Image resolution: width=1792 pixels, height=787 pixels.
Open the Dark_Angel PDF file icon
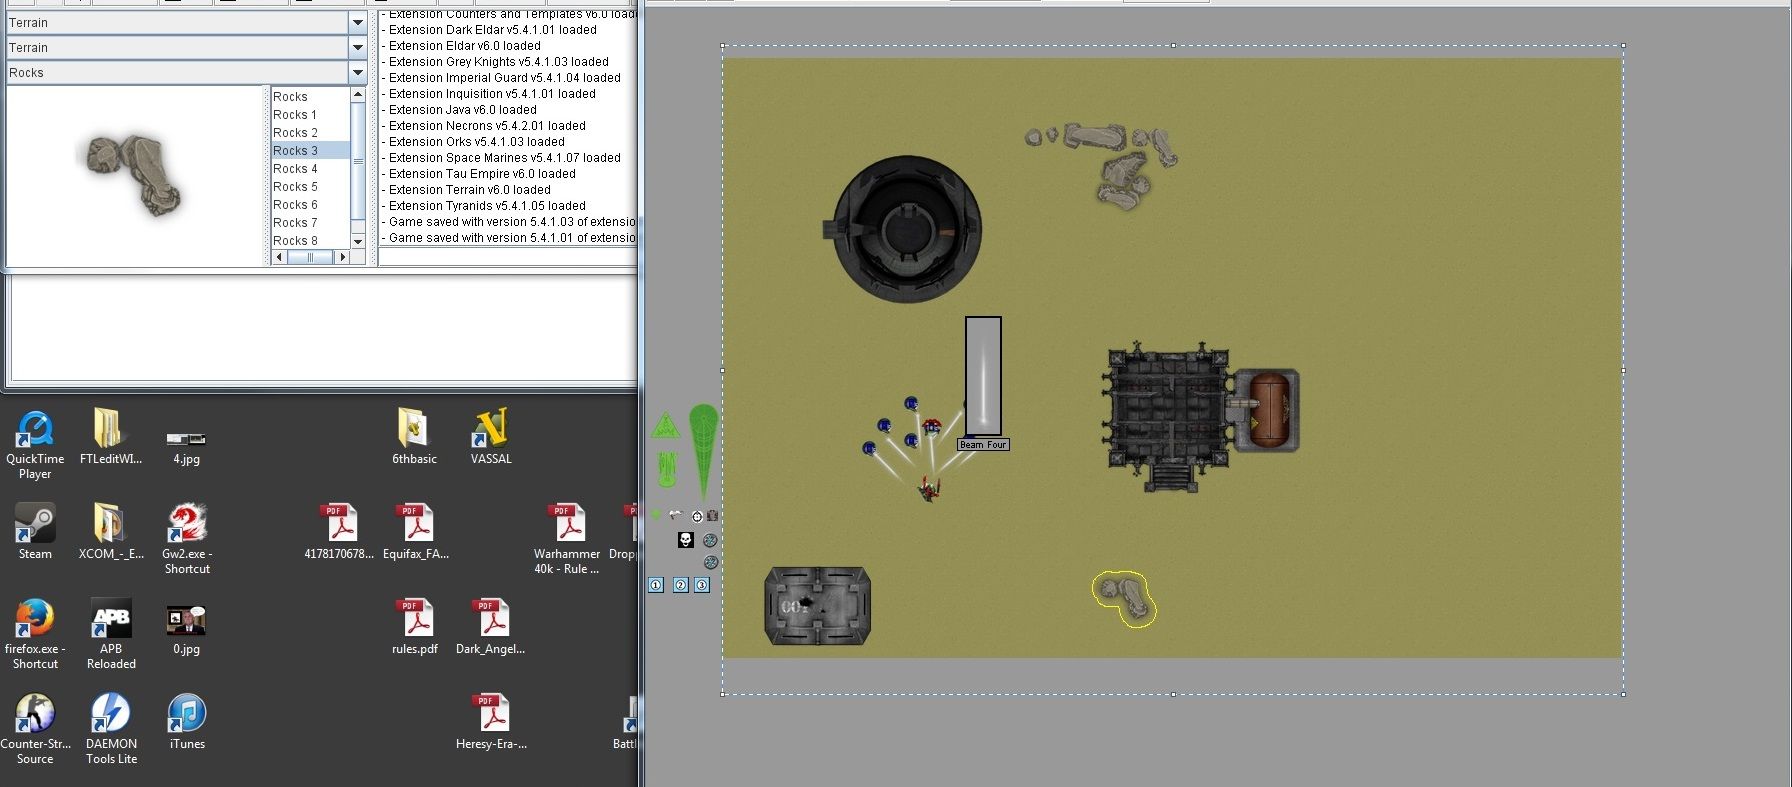pyautogui.click(x=490, y=626)
